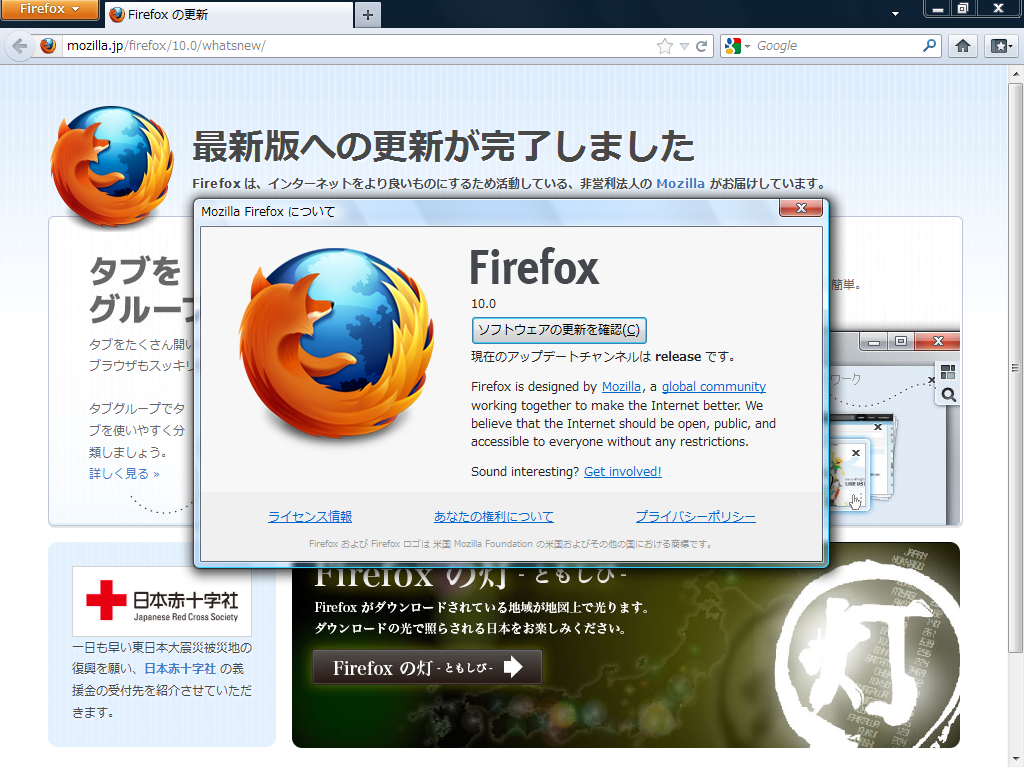
Task: Select the "Firefox の更新" tab
Action: click(229, 14)
